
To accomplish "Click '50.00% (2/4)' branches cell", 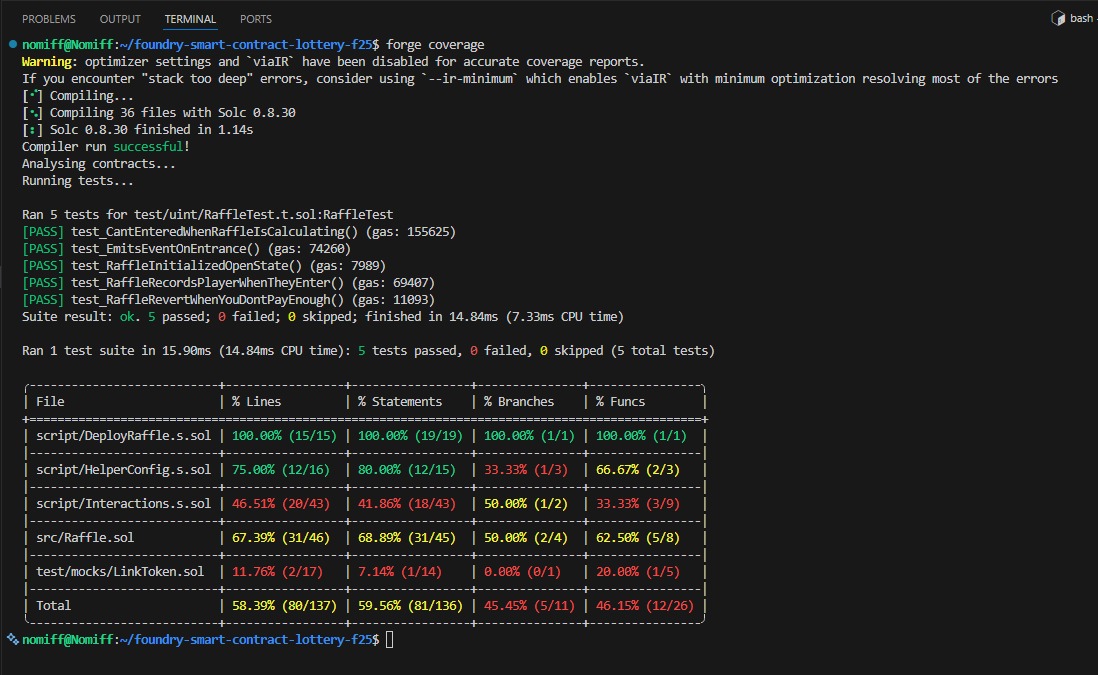I will [526, 538].
